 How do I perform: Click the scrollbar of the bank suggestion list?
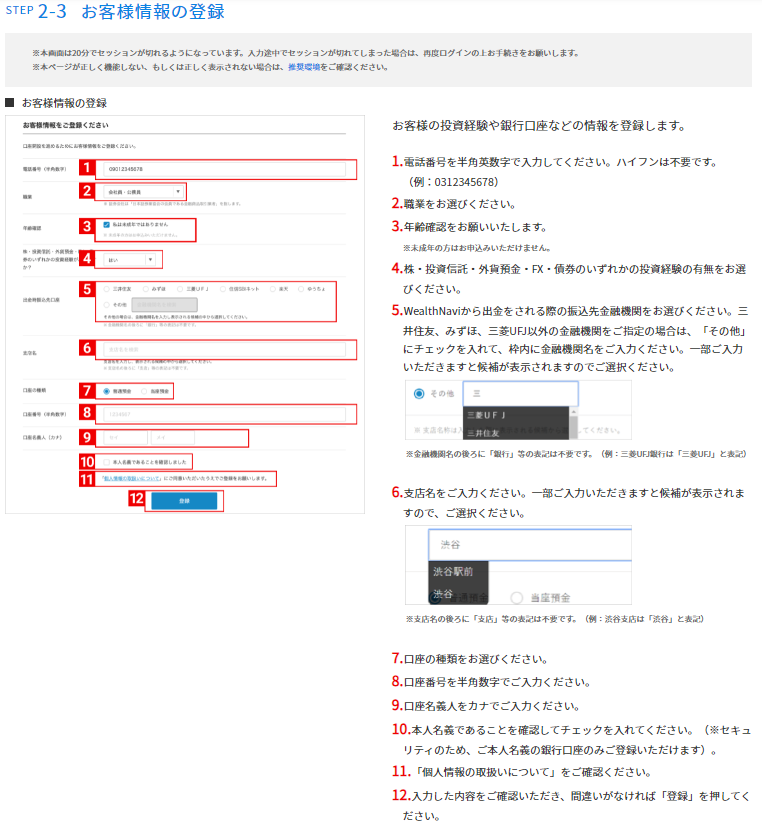pos(573,423)
